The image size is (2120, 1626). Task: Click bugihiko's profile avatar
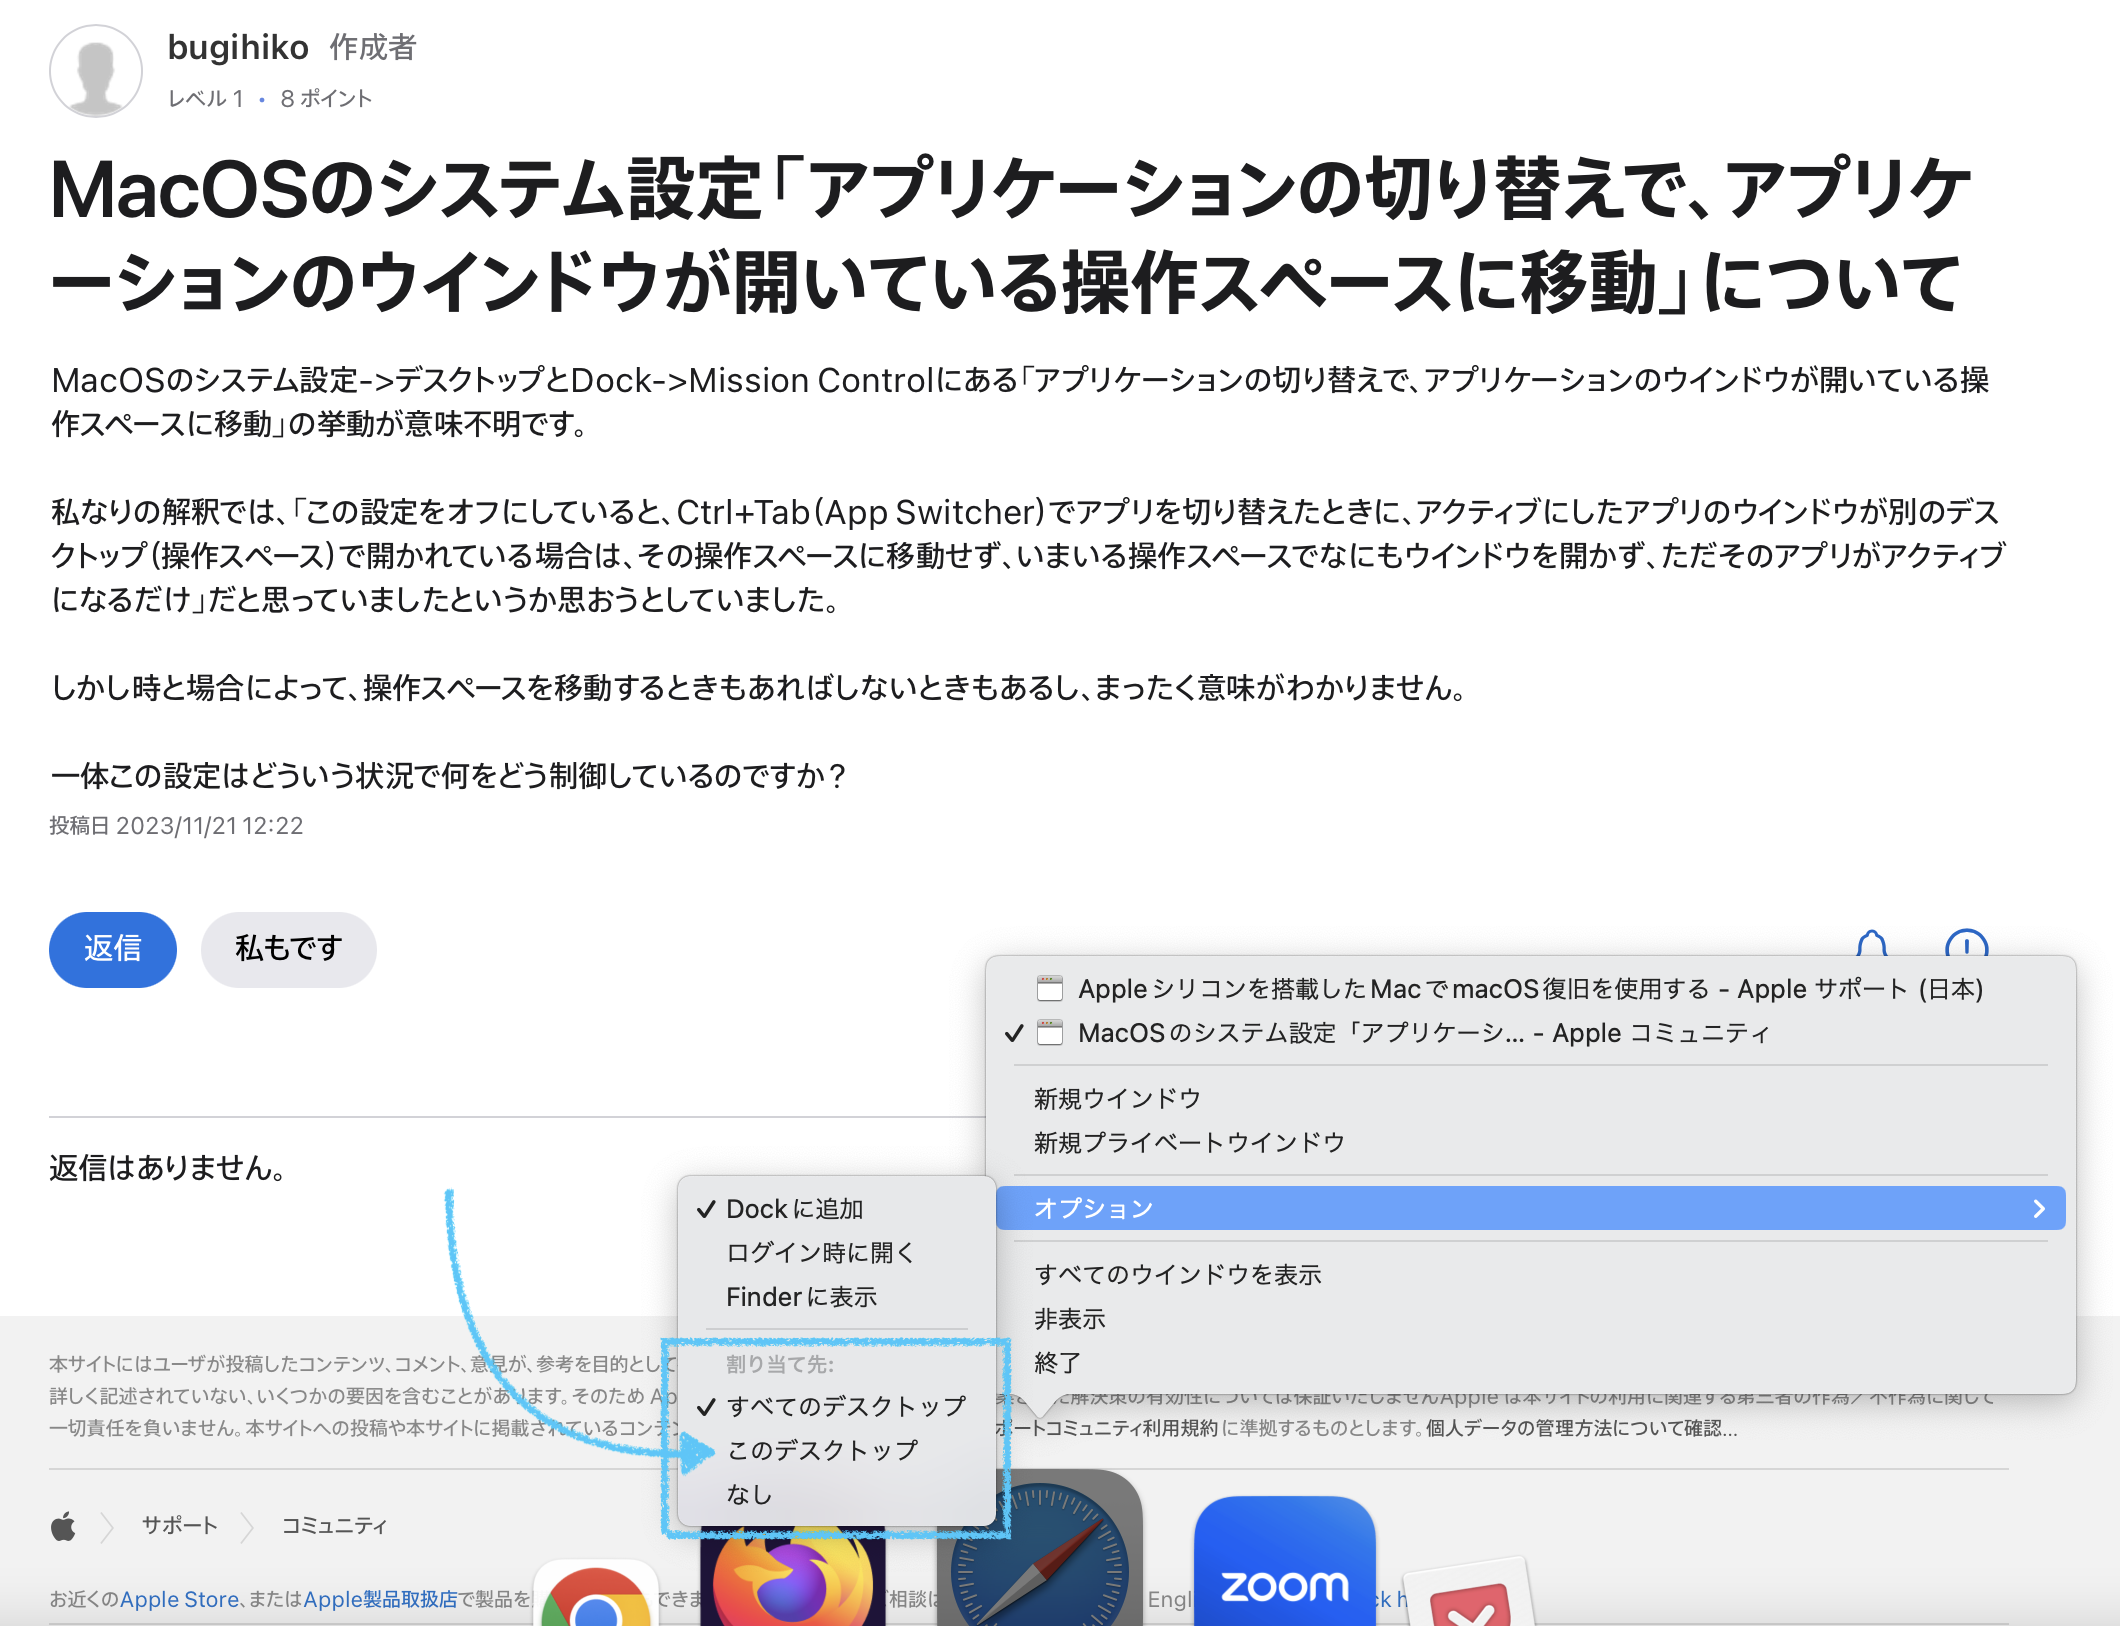pyautogui.click(x=96, y=71)
